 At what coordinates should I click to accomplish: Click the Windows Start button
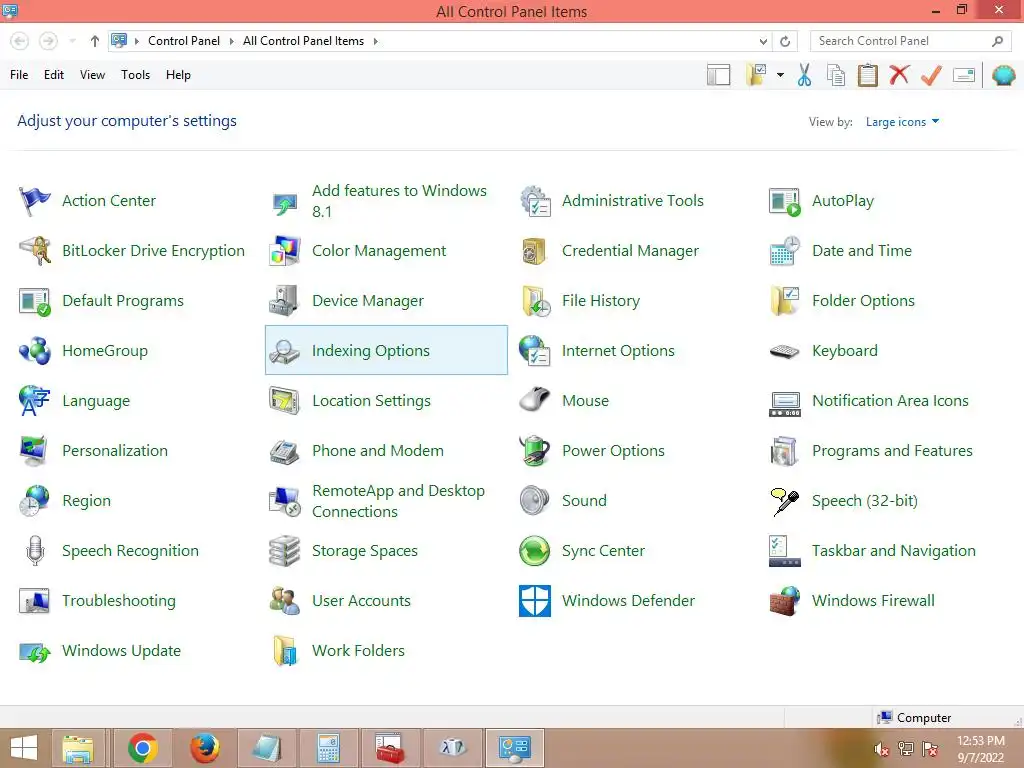24,748
